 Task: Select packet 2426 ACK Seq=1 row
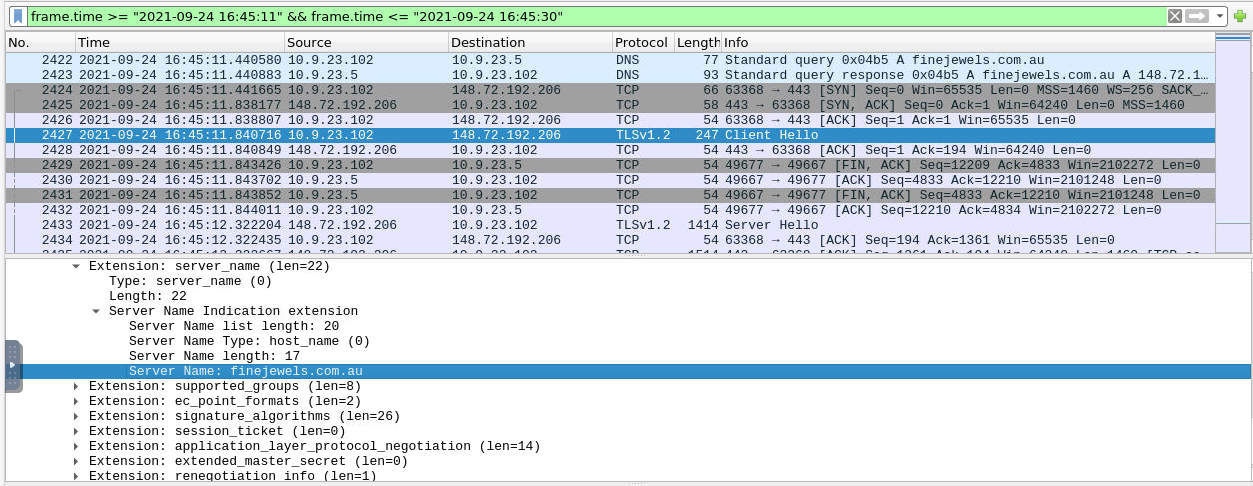(x=609, y=120)
